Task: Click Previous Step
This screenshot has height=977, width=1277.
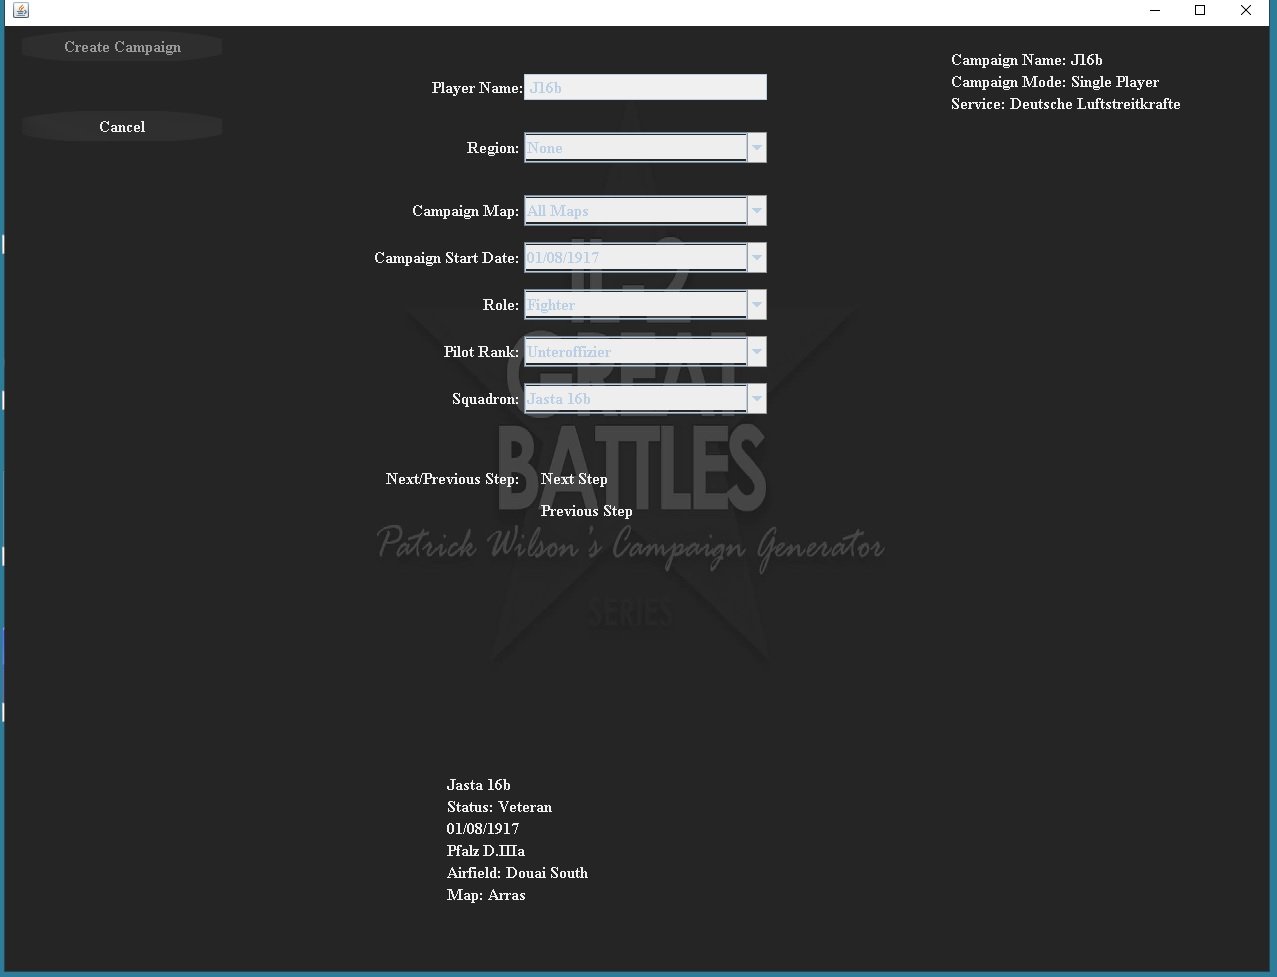Action: (586, 511)
